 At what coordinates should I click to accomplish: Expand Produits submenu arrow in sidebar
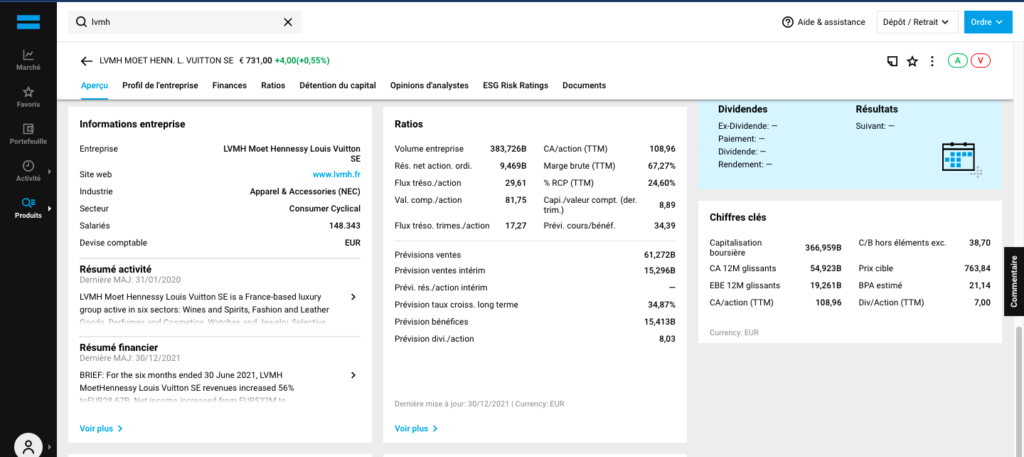tap(50, 208)
